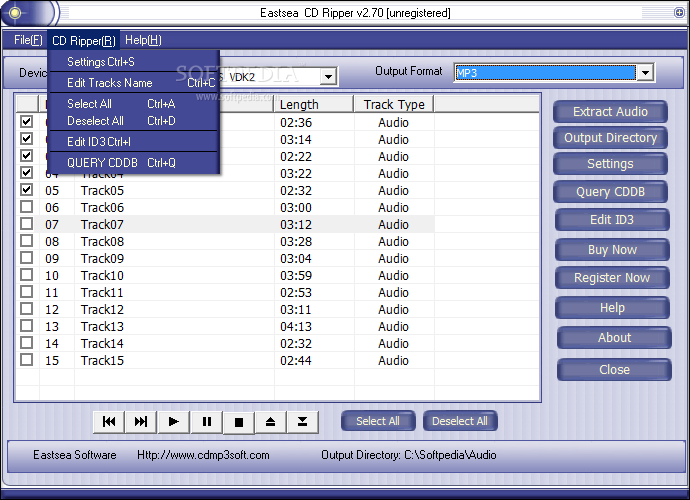This screenshot has width=690, height=500.
Task: Click the next track playback button
Action: click(141, 422)
